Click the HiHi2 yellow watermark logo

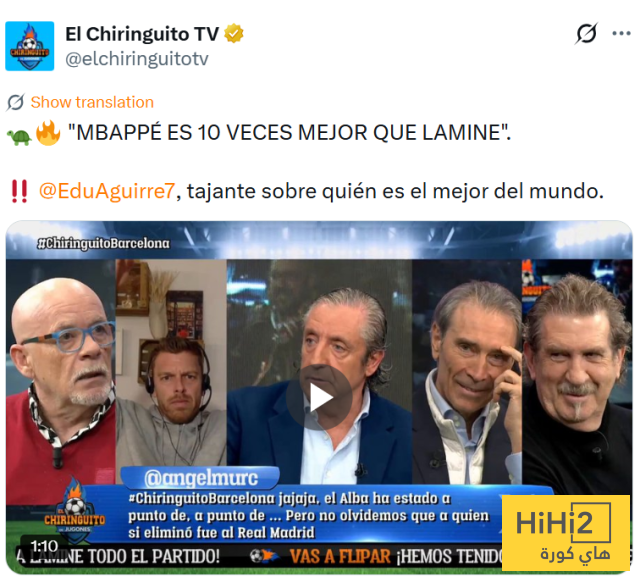(x=566, y=533)
